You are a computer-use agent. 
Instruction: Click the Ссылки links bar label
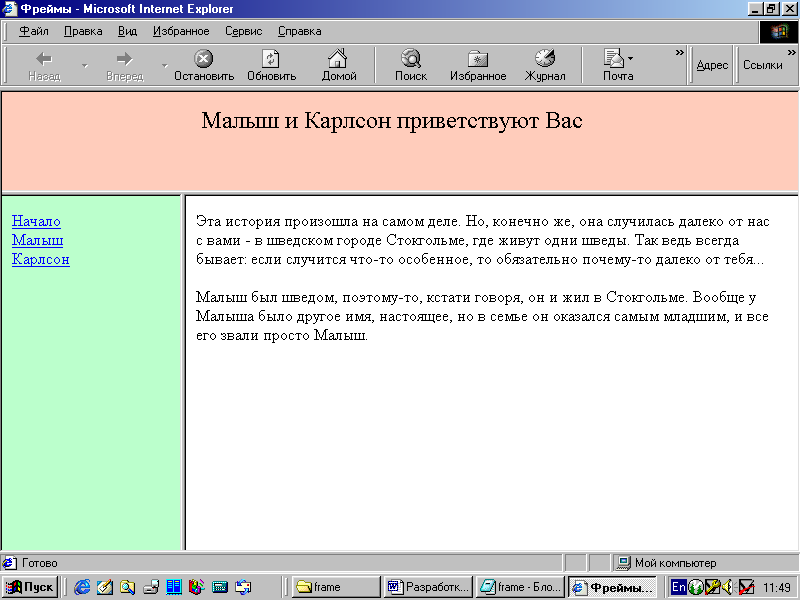point(762,65)
